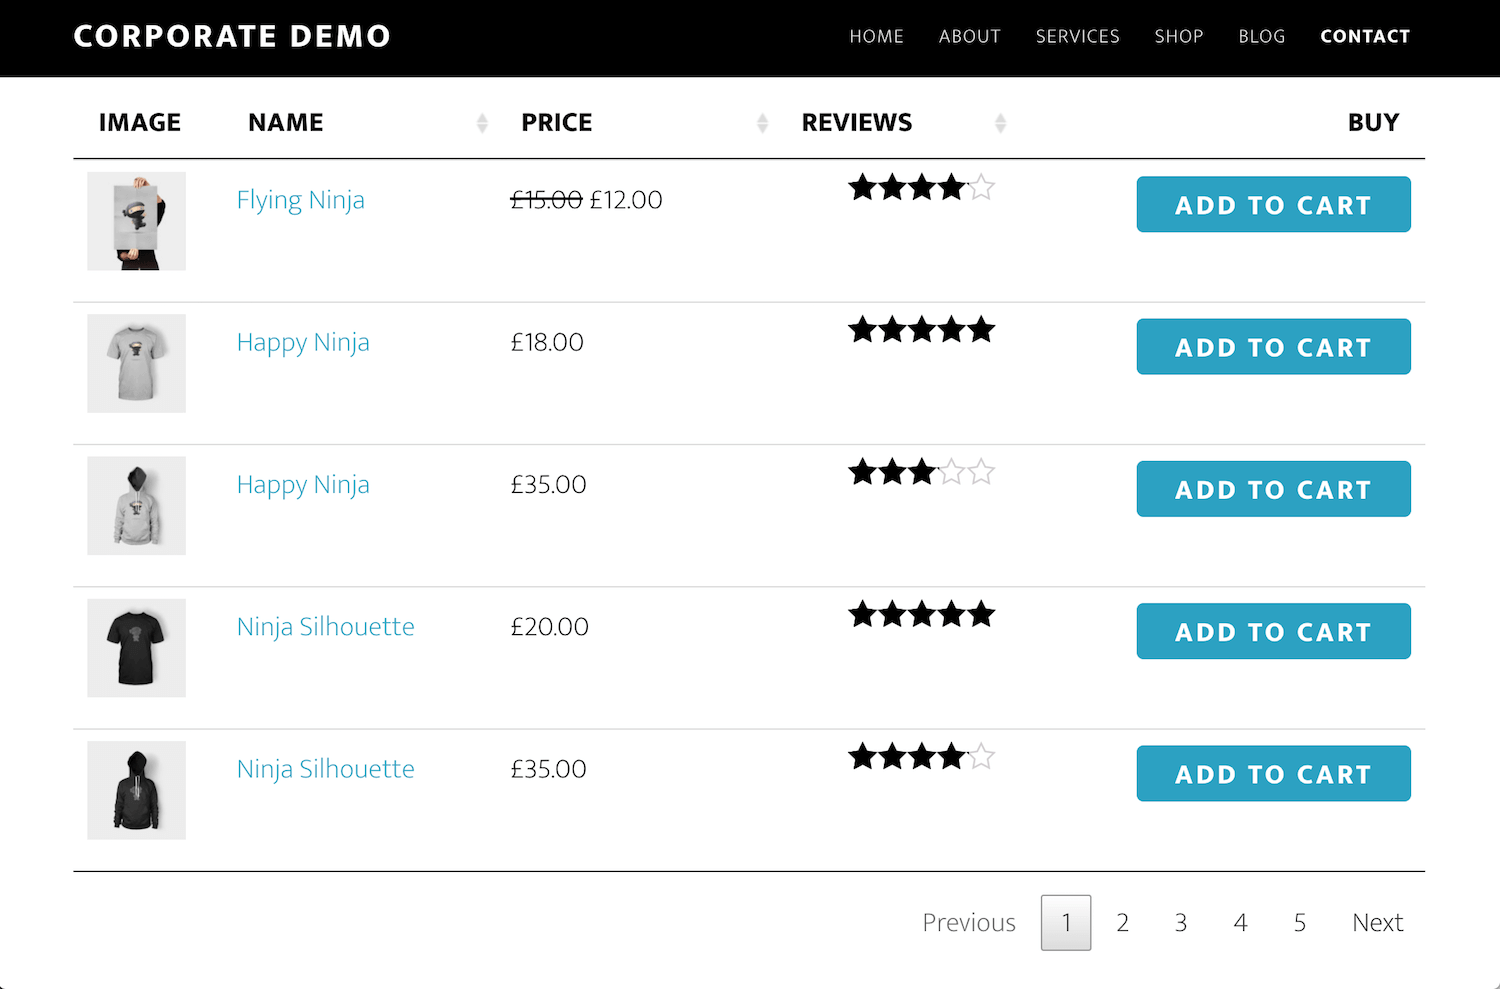Image resolution: width=1500 pixels, height=989 pixels.
Task: Add the Ninja Silhouette t-shirt to cart
Action: 1273,631
